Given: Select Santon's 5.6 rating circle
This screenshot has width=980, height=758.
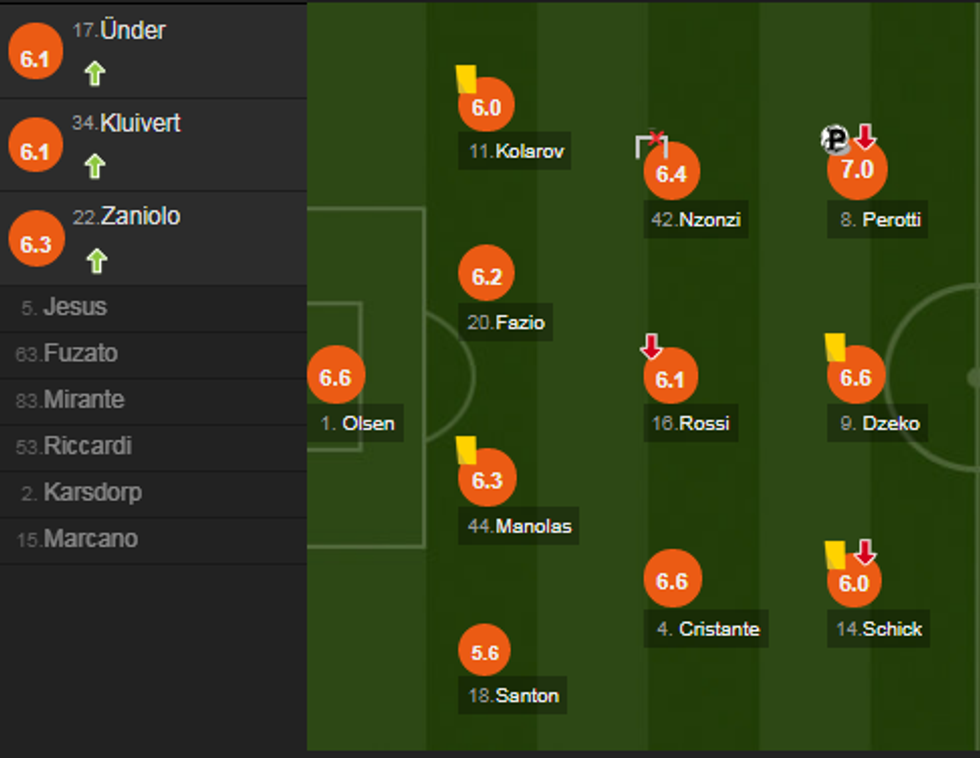Looking at the screenshot, I should tap(485, 652).
